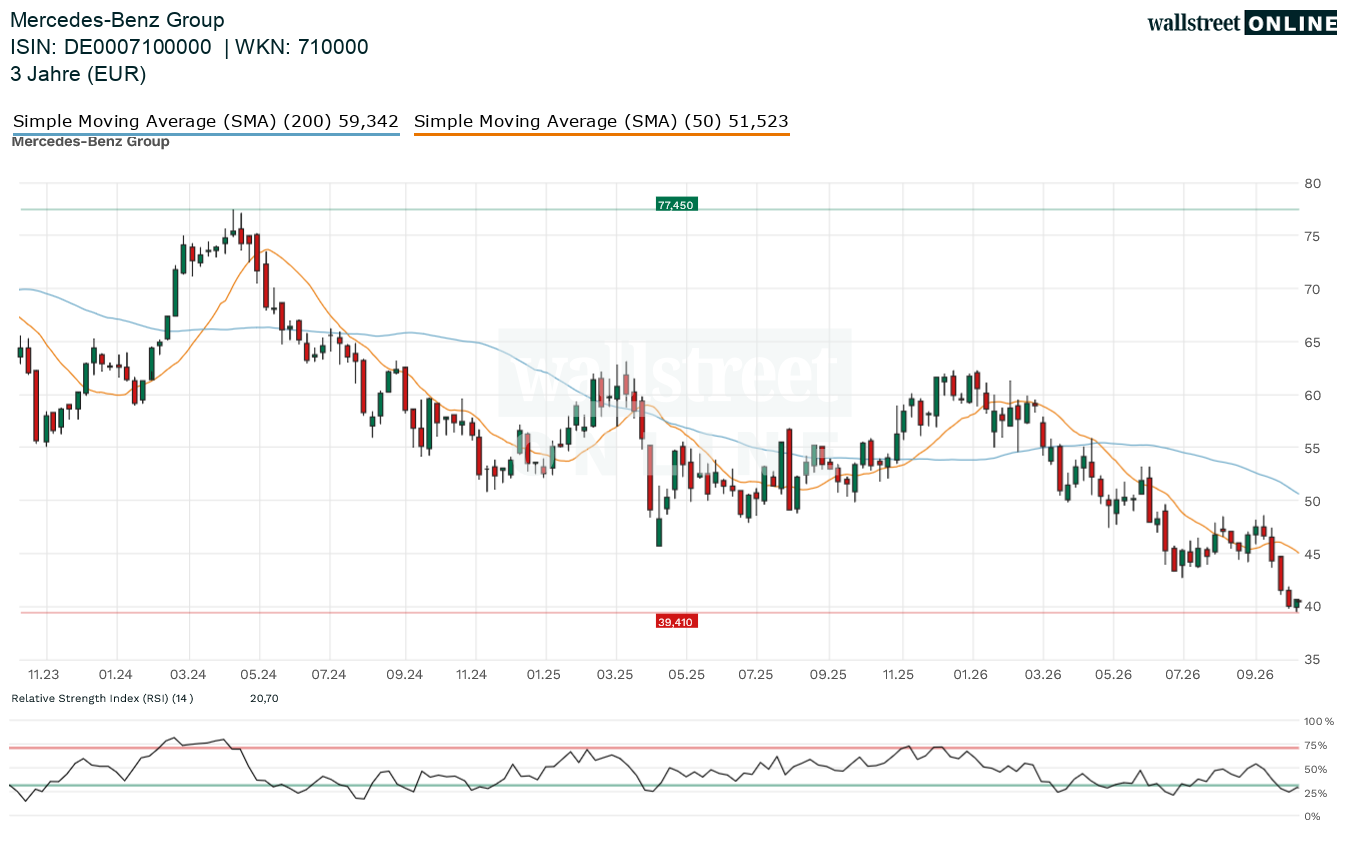Select the 25 % RSI axis label
This screenshot has height=843, width=1349.
(x=1316, y=793)
